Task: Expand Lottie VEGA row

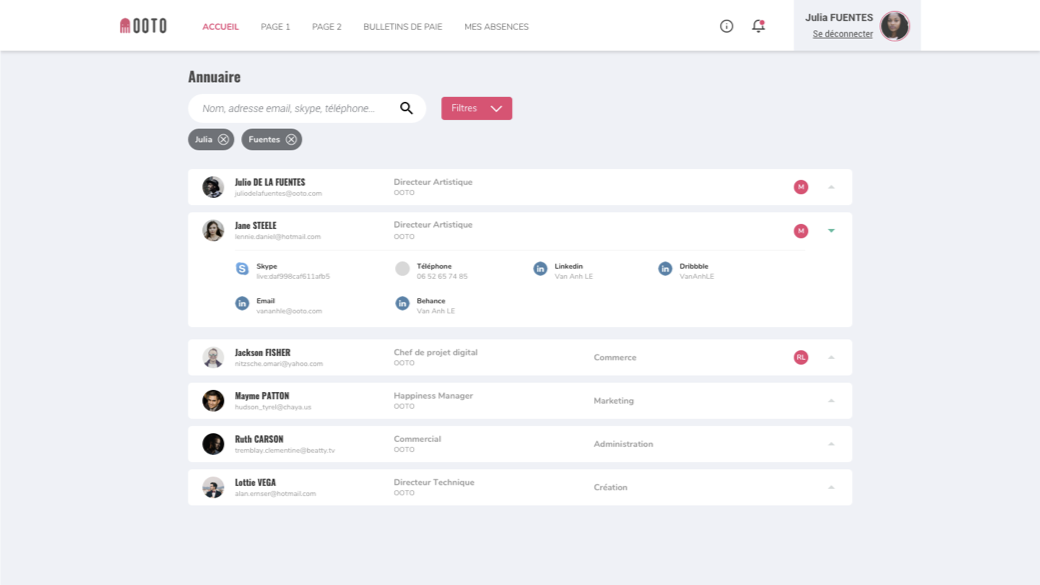Action: pyautogui.click(x=831, y=488)
